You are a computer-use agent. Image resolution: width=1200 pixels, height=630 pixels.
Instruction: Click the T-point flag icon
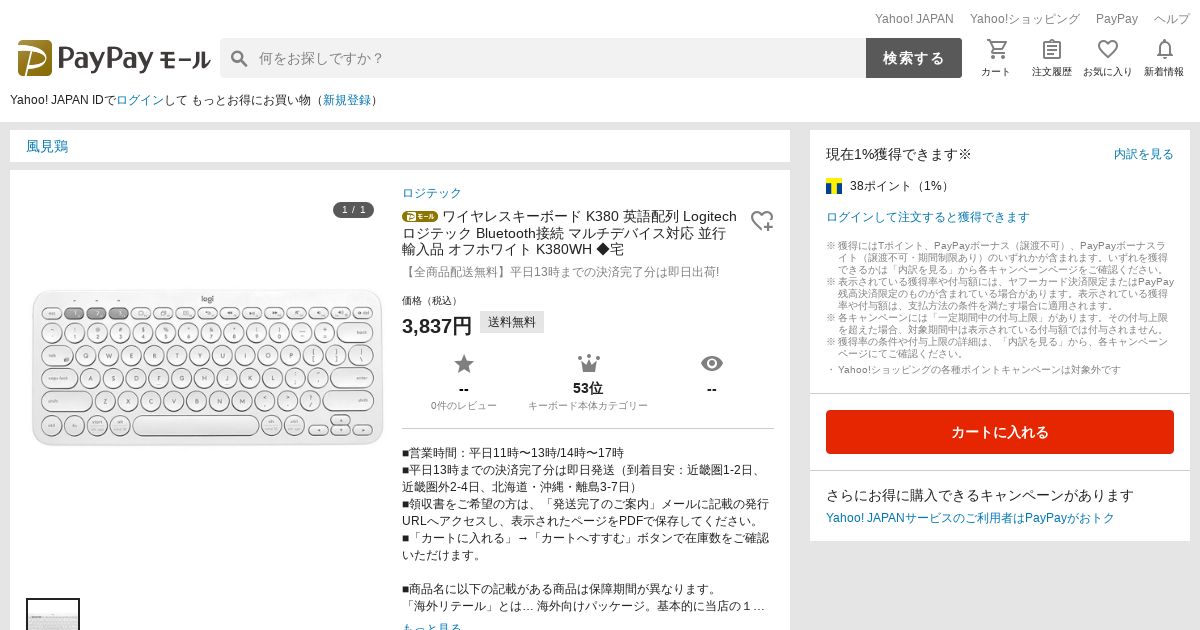[x=834, y=186]
